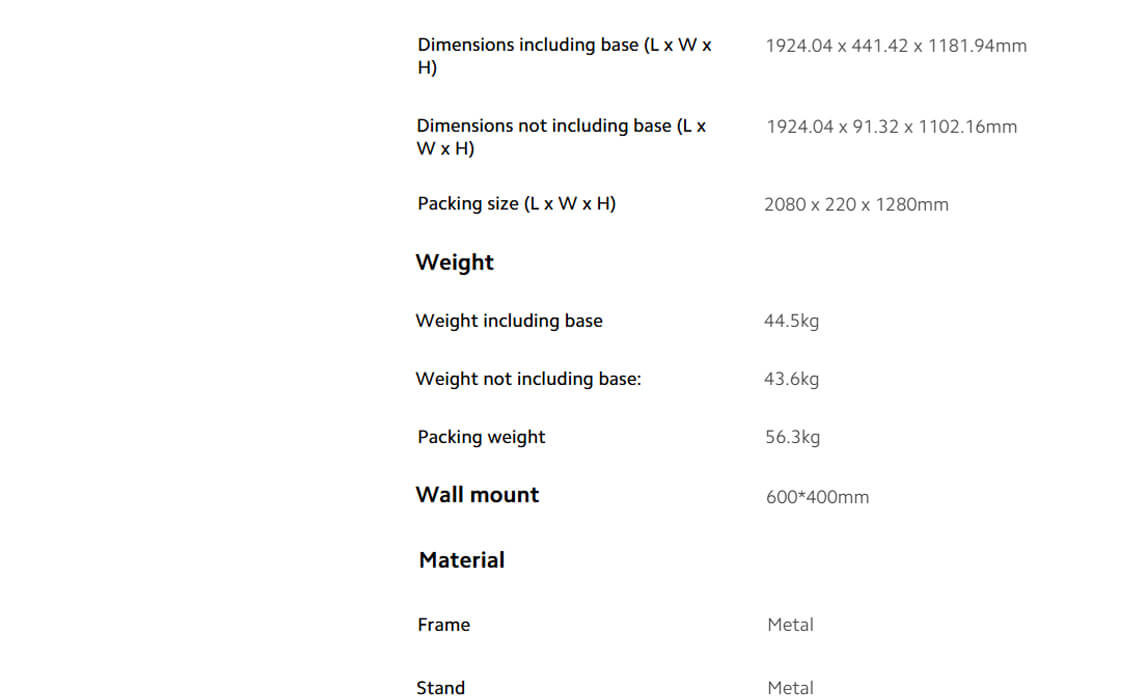Click the "Wall mount" heading
The height and width of the screenshot is (700, 1142).
477,495
